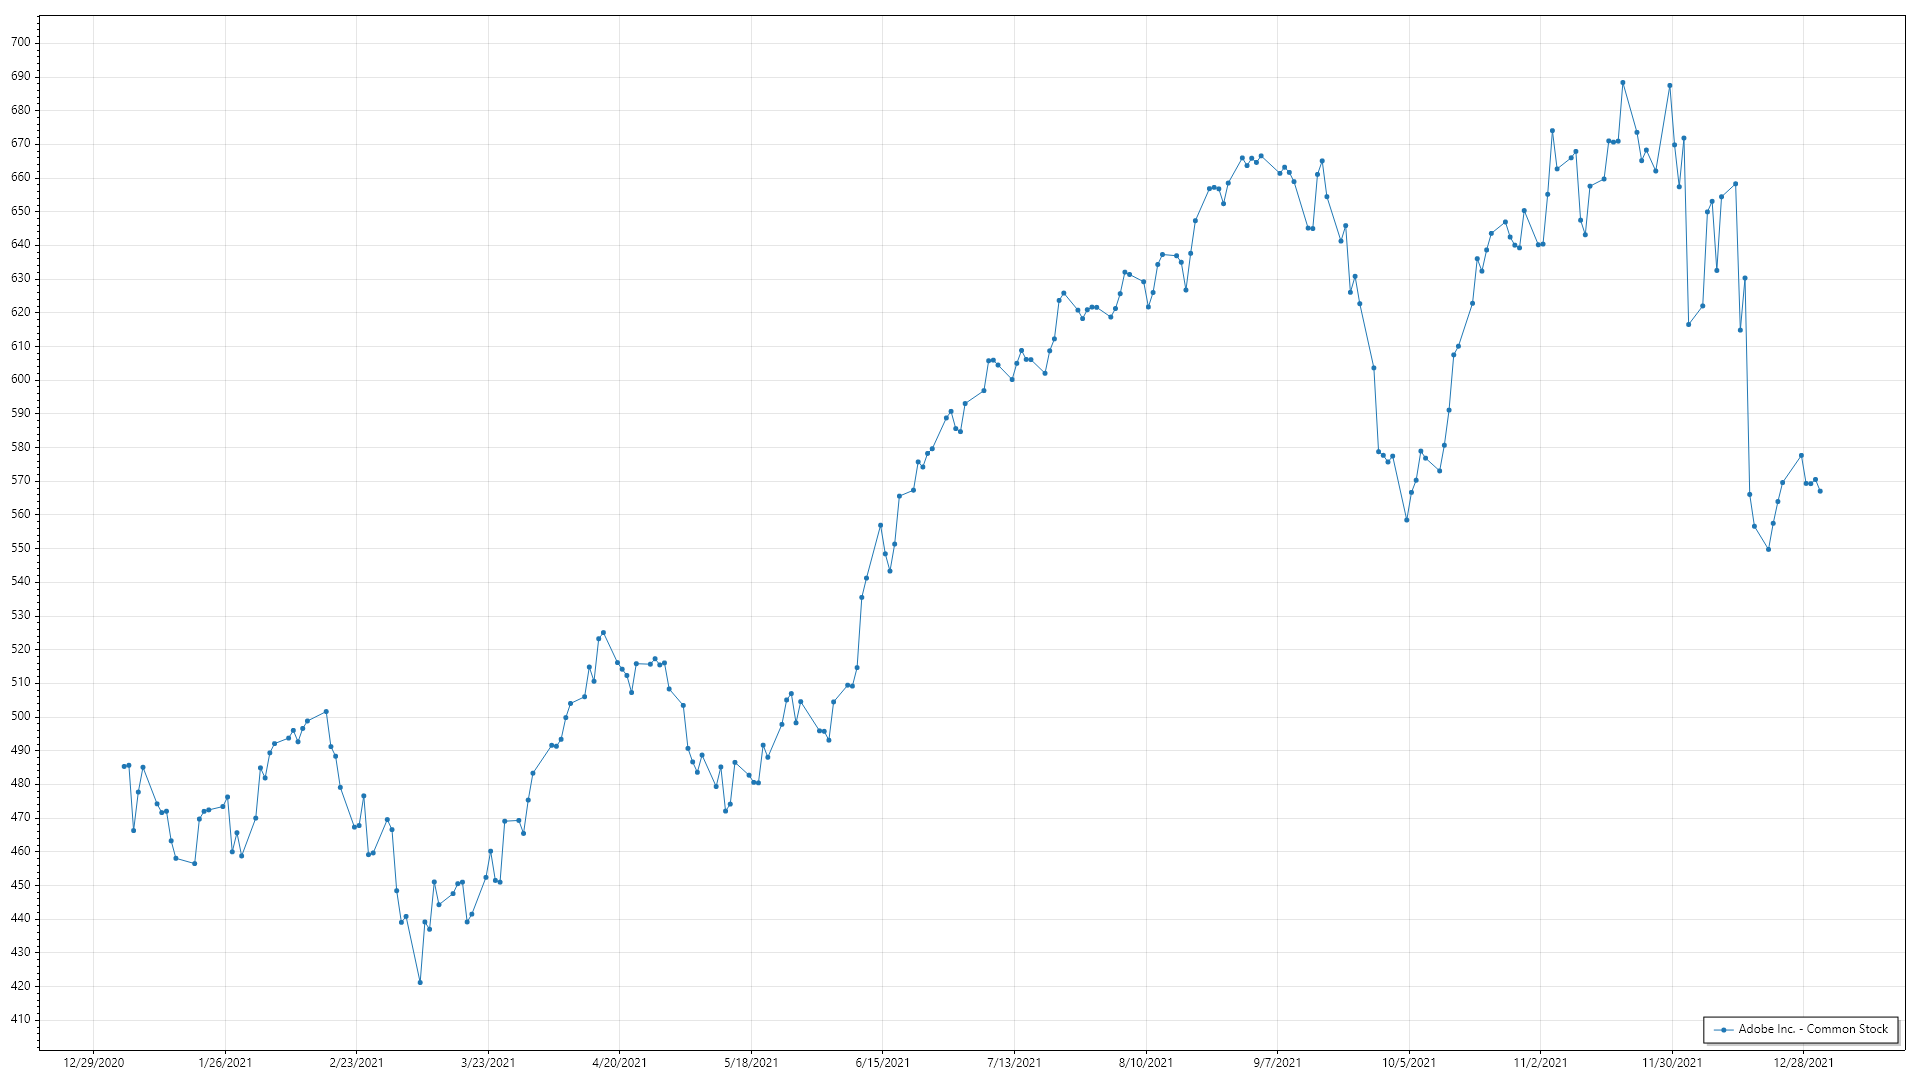Viewport: 1920px width, 1080px height.
Task: Click the legend line marker icon
Action: pos(1724,1030)
